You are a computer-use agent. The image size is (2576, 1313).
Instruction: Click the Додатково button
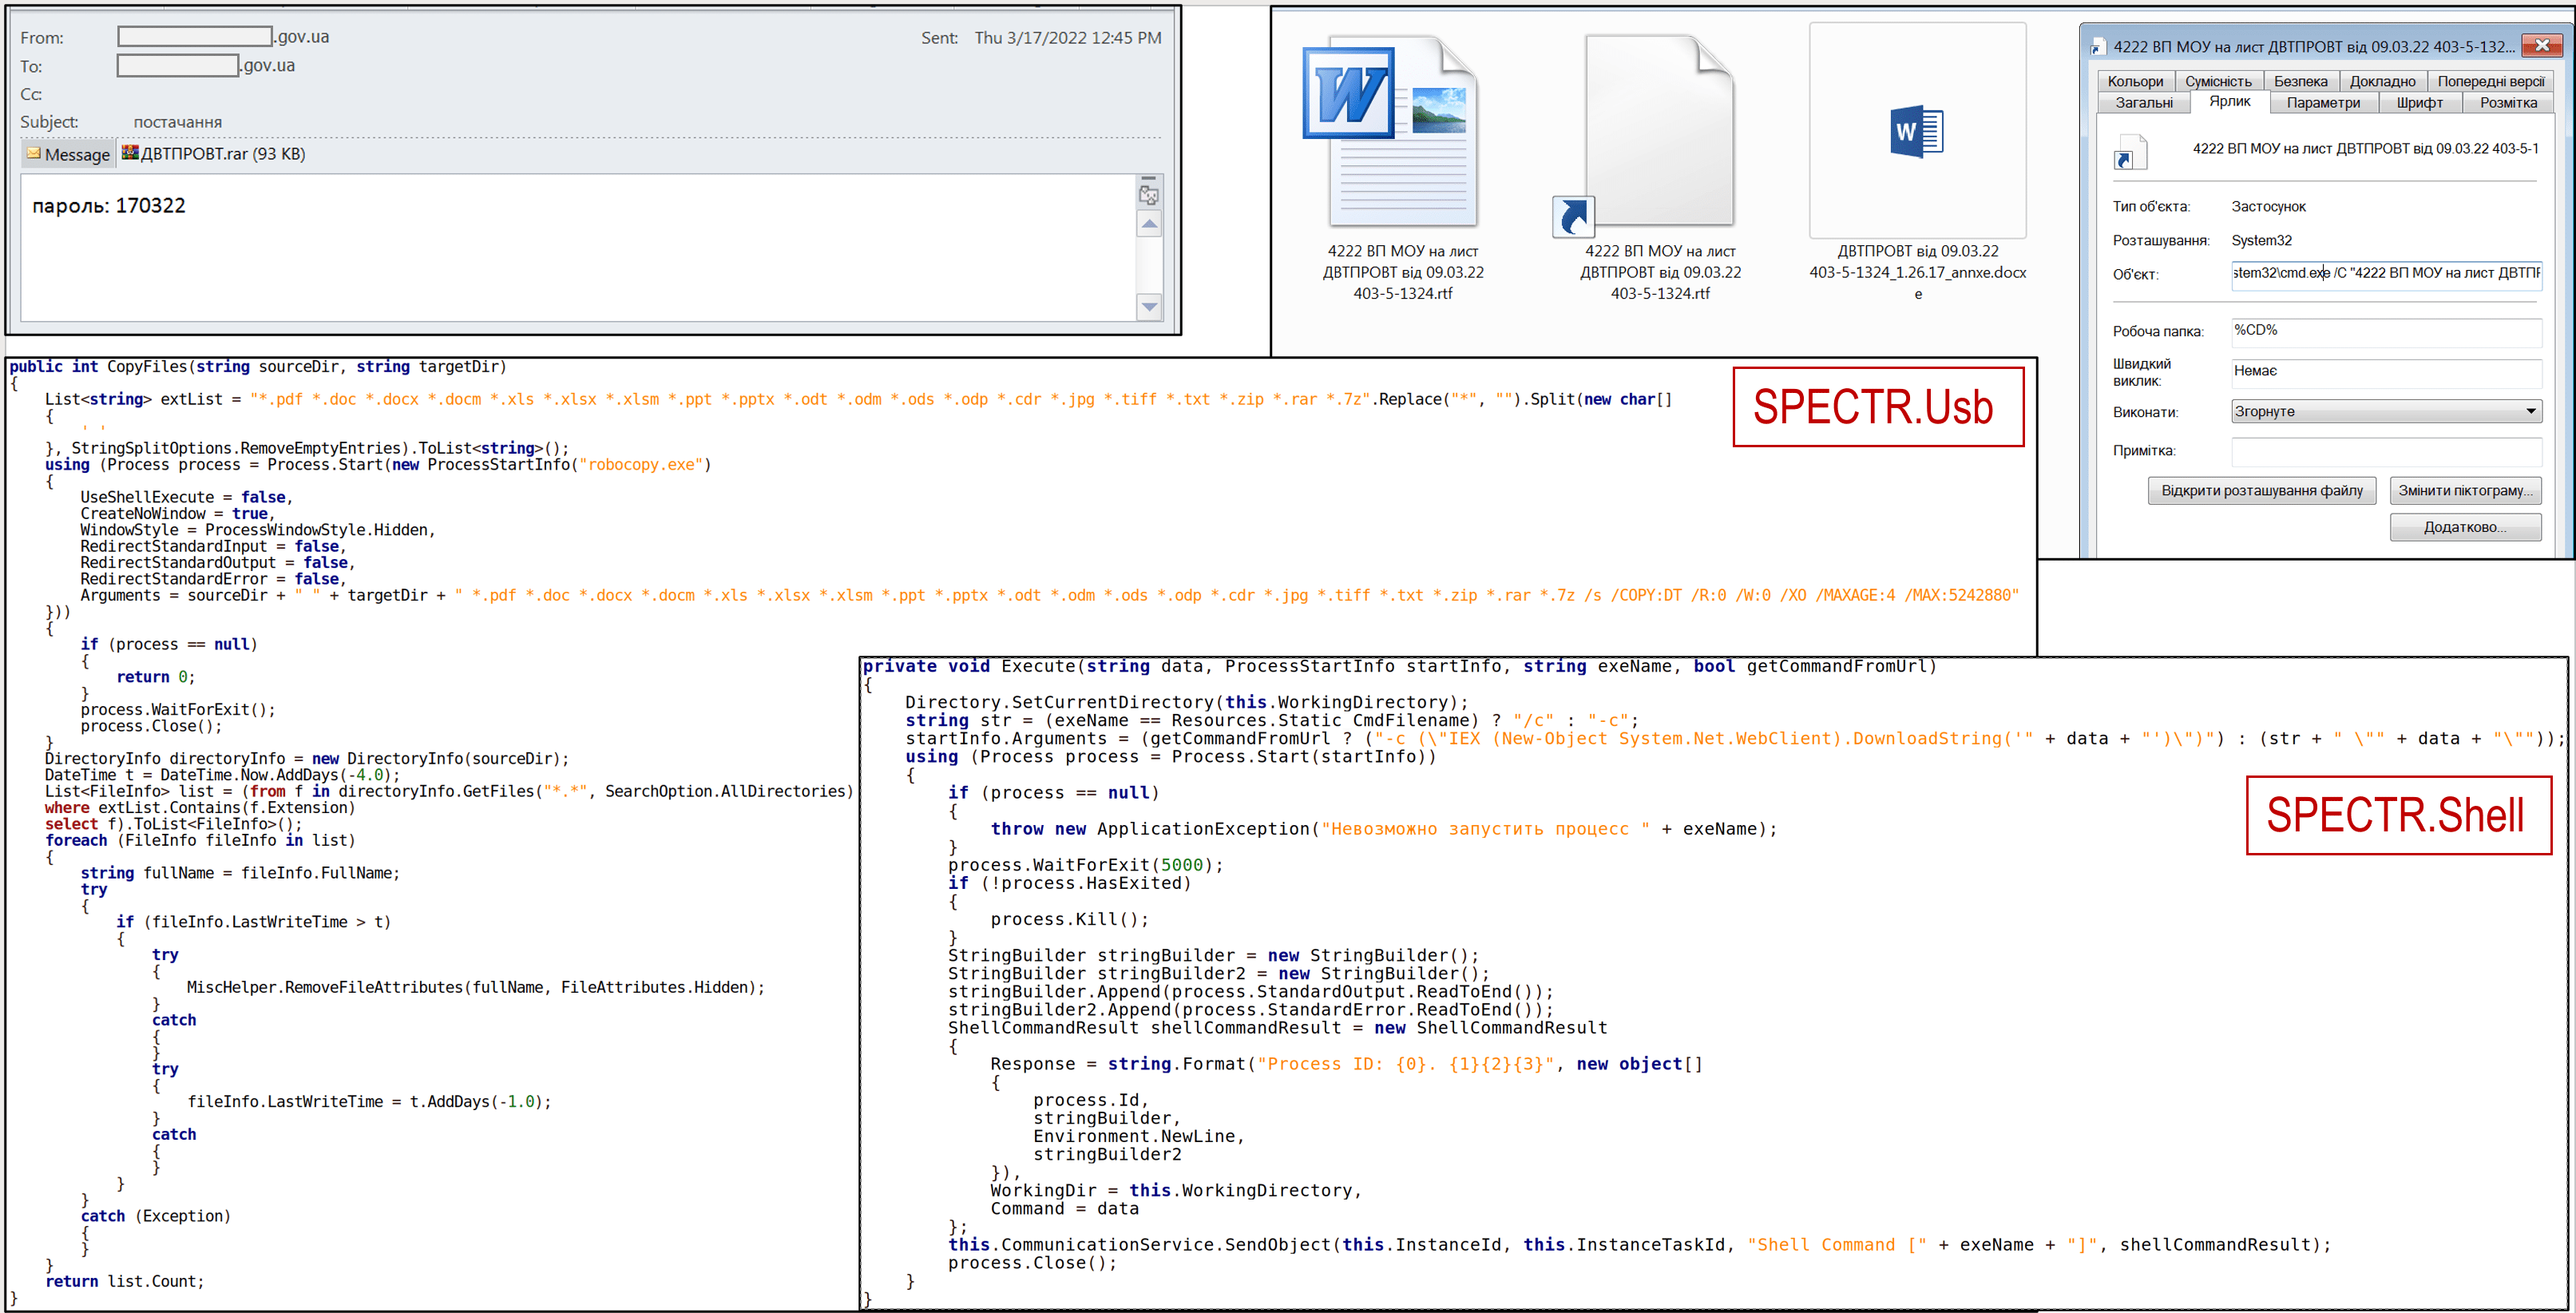[2464, 527]
